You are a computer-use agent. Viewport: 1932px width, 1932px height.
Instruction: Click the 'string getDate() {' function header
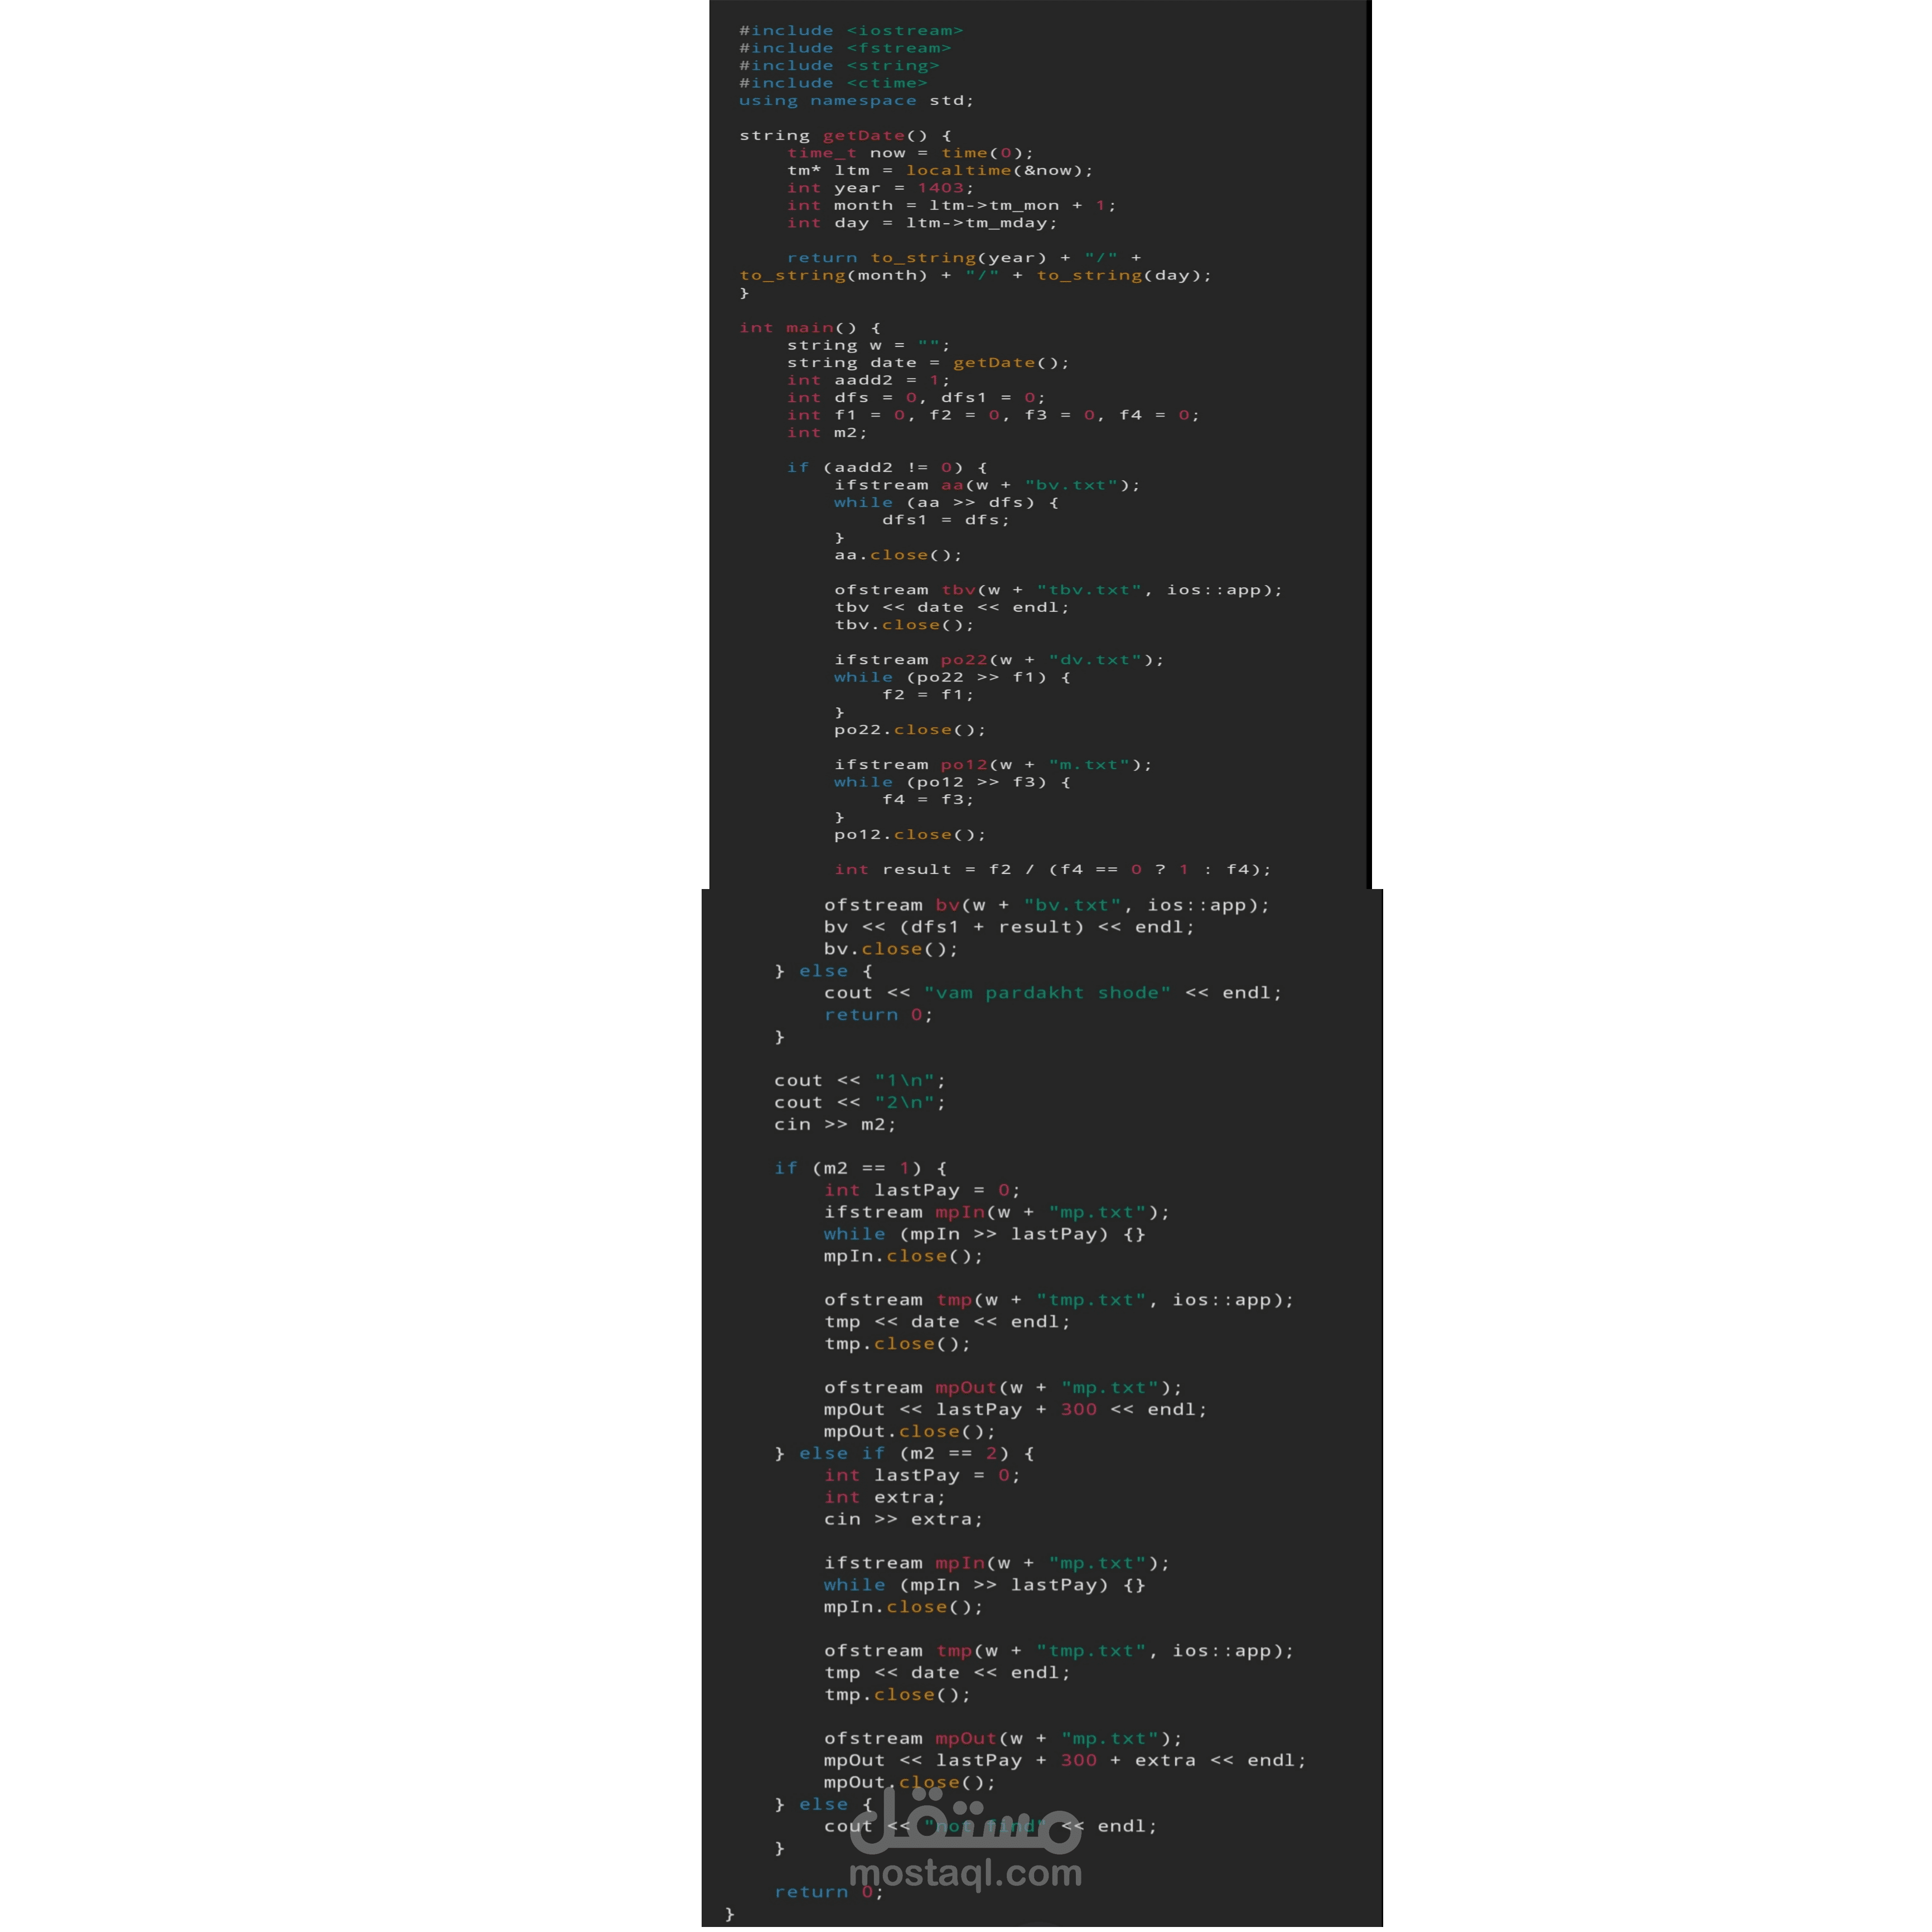coord(845,136)
